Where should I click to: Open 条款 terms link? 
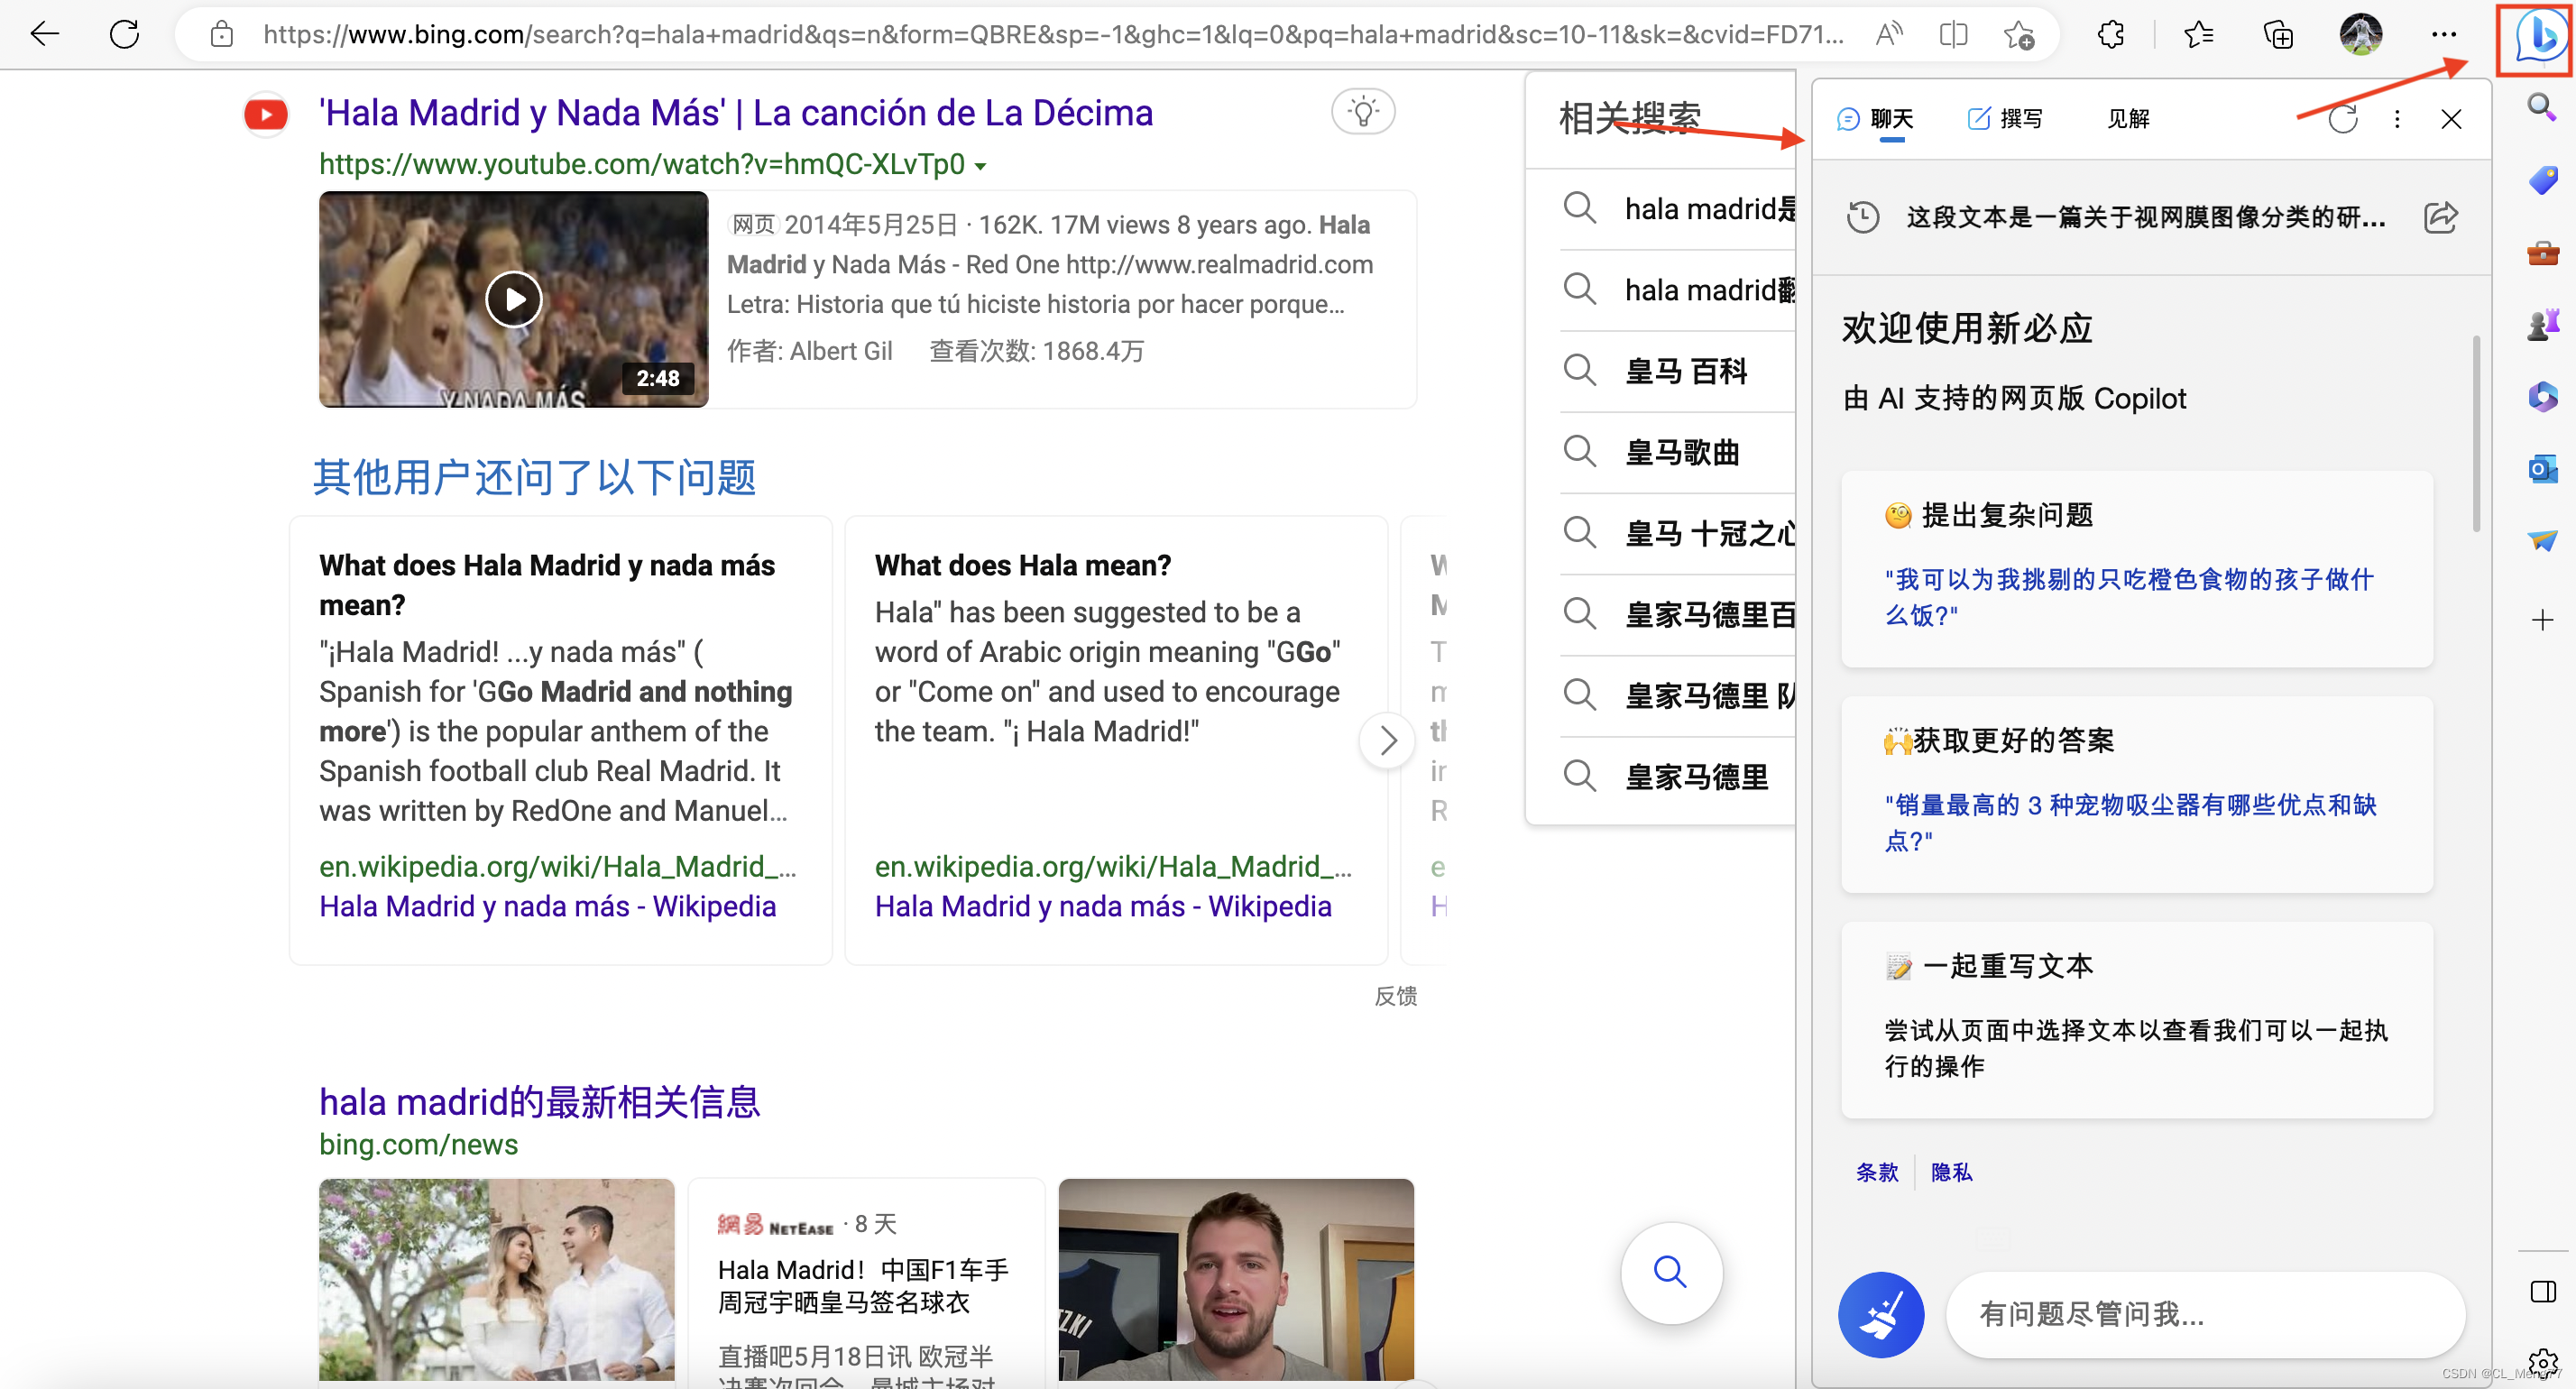[x=1877, y=1172]
